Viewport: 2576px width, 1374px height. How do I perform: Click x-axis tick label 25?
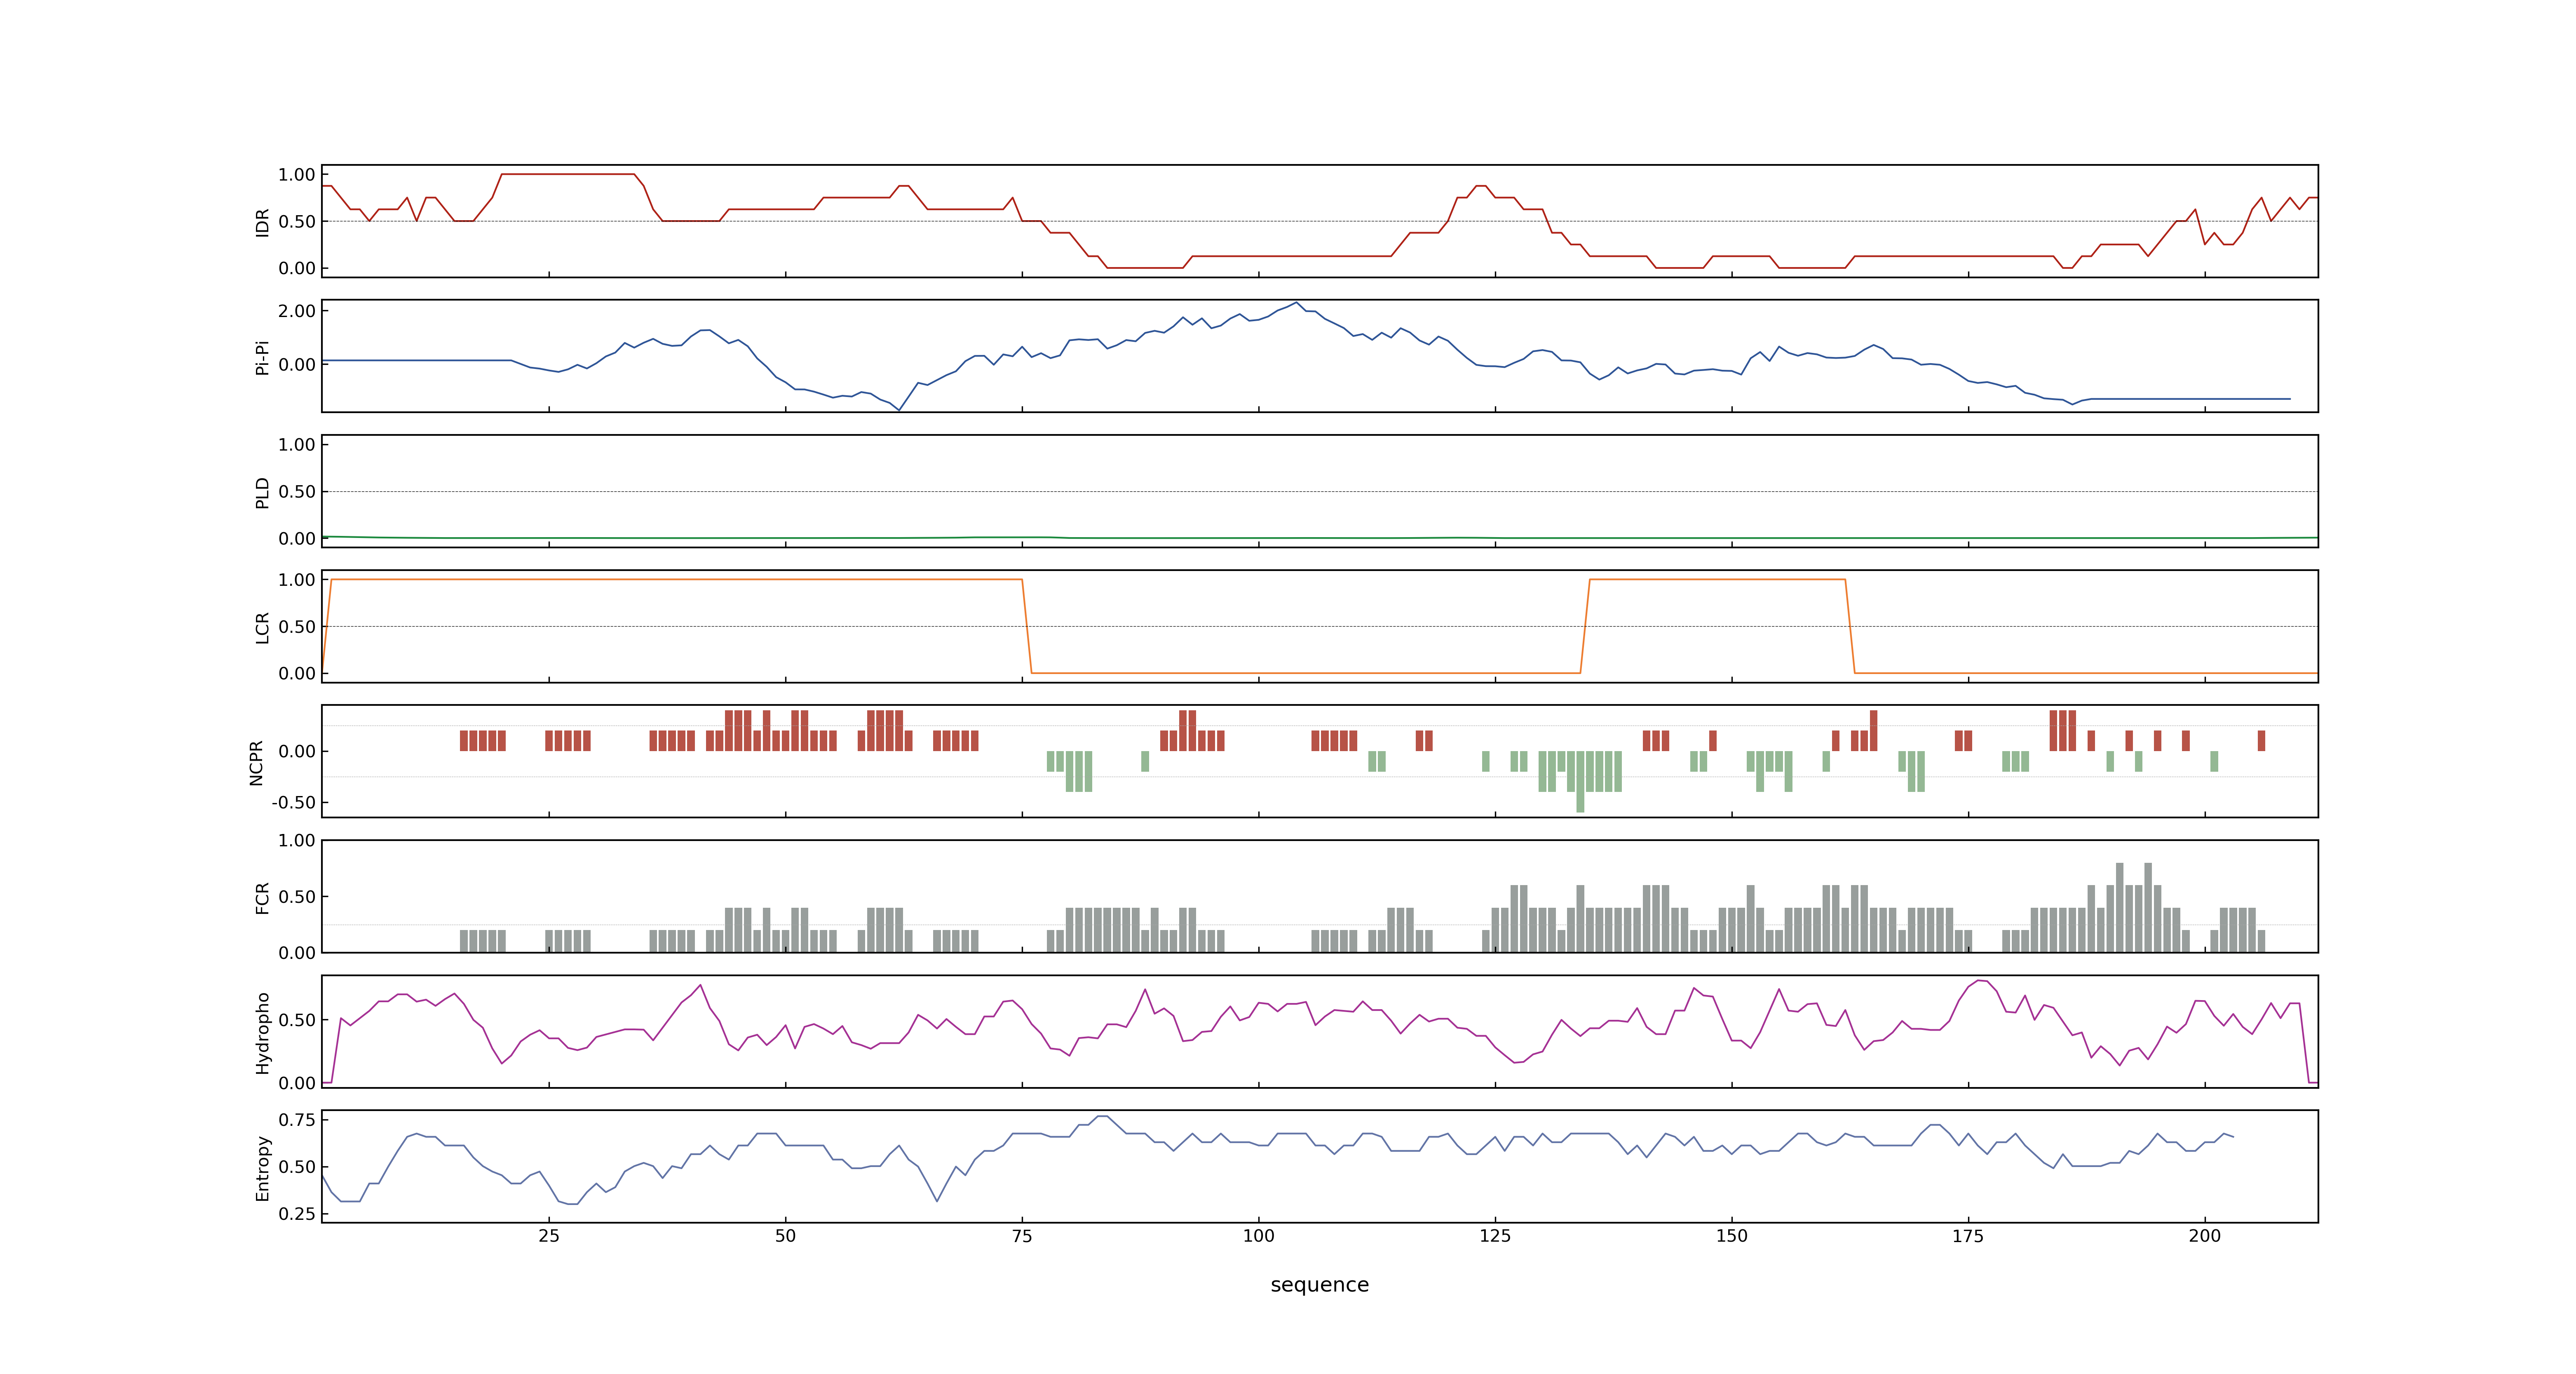(x=549, y=1236)
